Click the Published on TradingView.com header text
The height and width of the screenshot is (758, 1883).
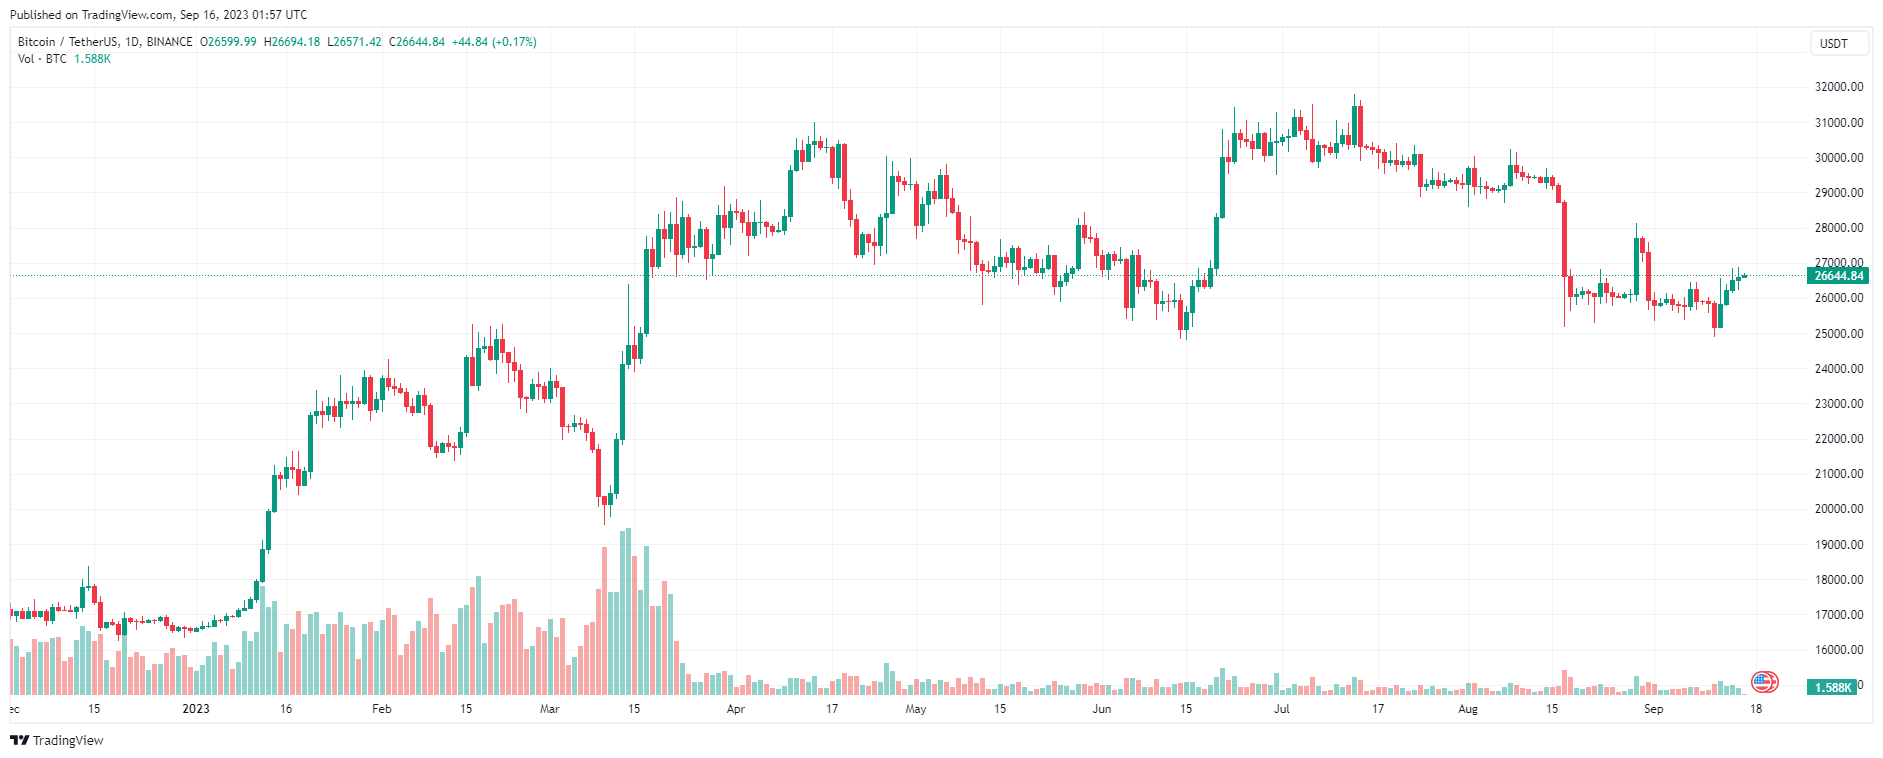tap(158, 15)
